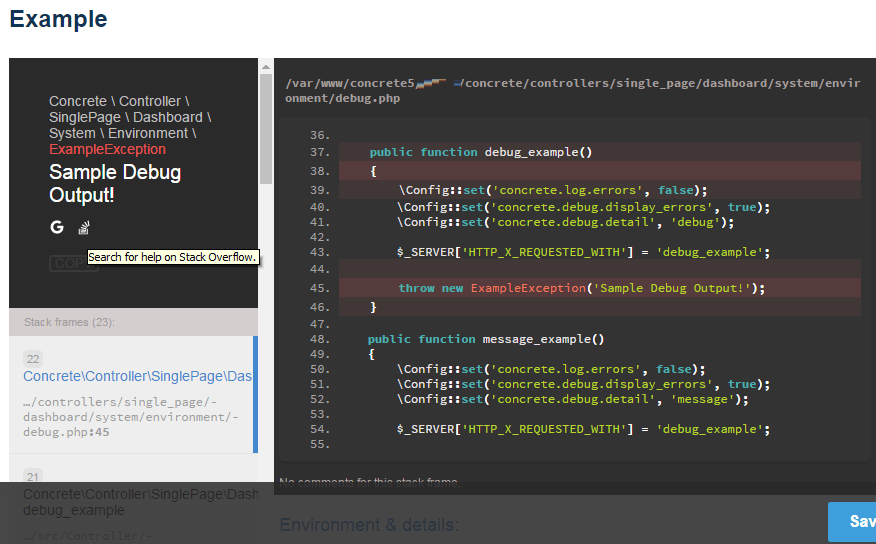This screenshot has width=876, height=544.
Task: Click the ExampleException class name
Action: tap(107, 149)
